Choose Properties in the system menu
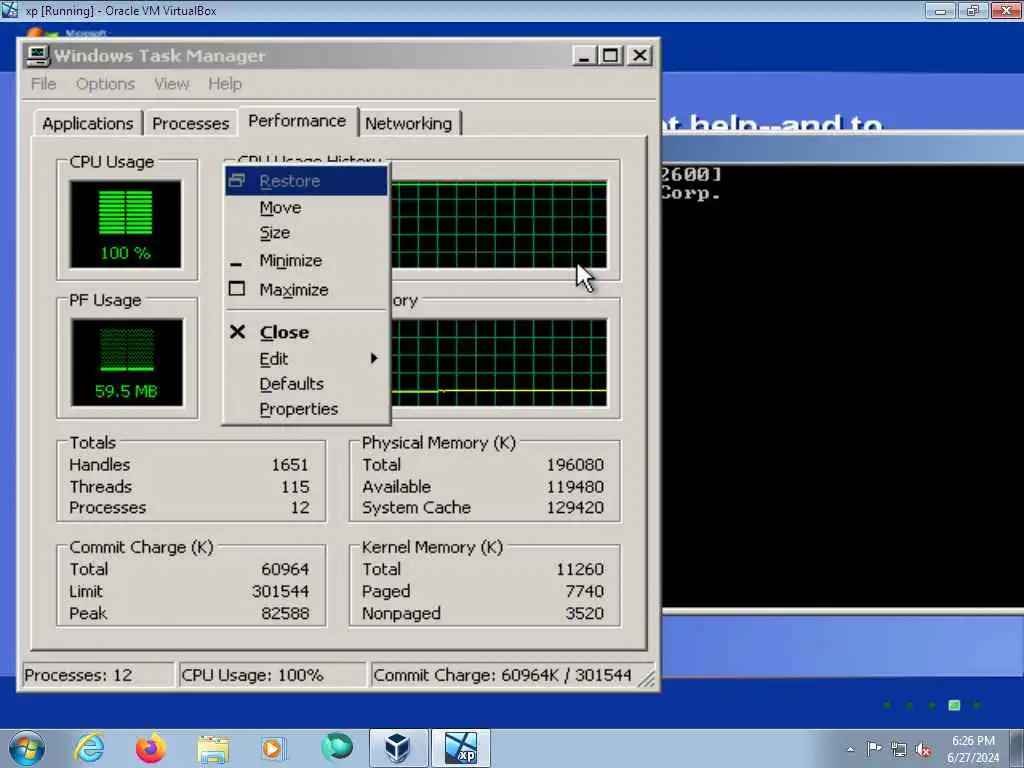 (x=306, y=409)
